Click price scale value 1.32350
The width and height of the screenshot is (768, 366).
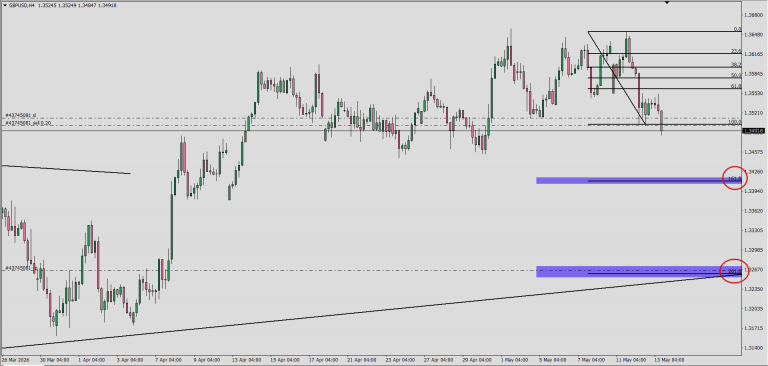[754, 289]
